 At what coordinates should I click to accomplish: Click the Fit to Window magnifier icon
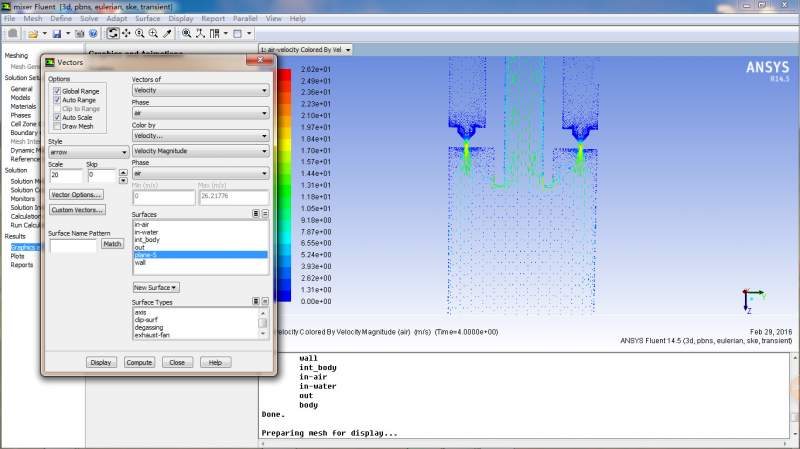[187, 34]
